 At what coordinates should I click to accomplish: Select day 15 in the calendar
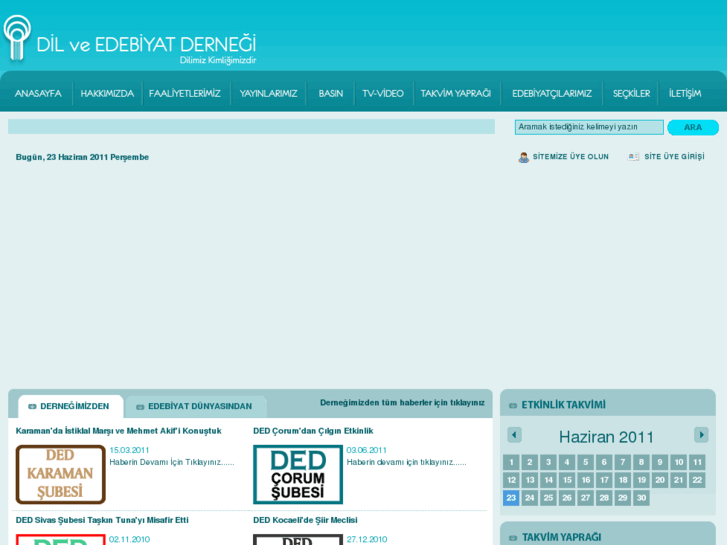567,480
